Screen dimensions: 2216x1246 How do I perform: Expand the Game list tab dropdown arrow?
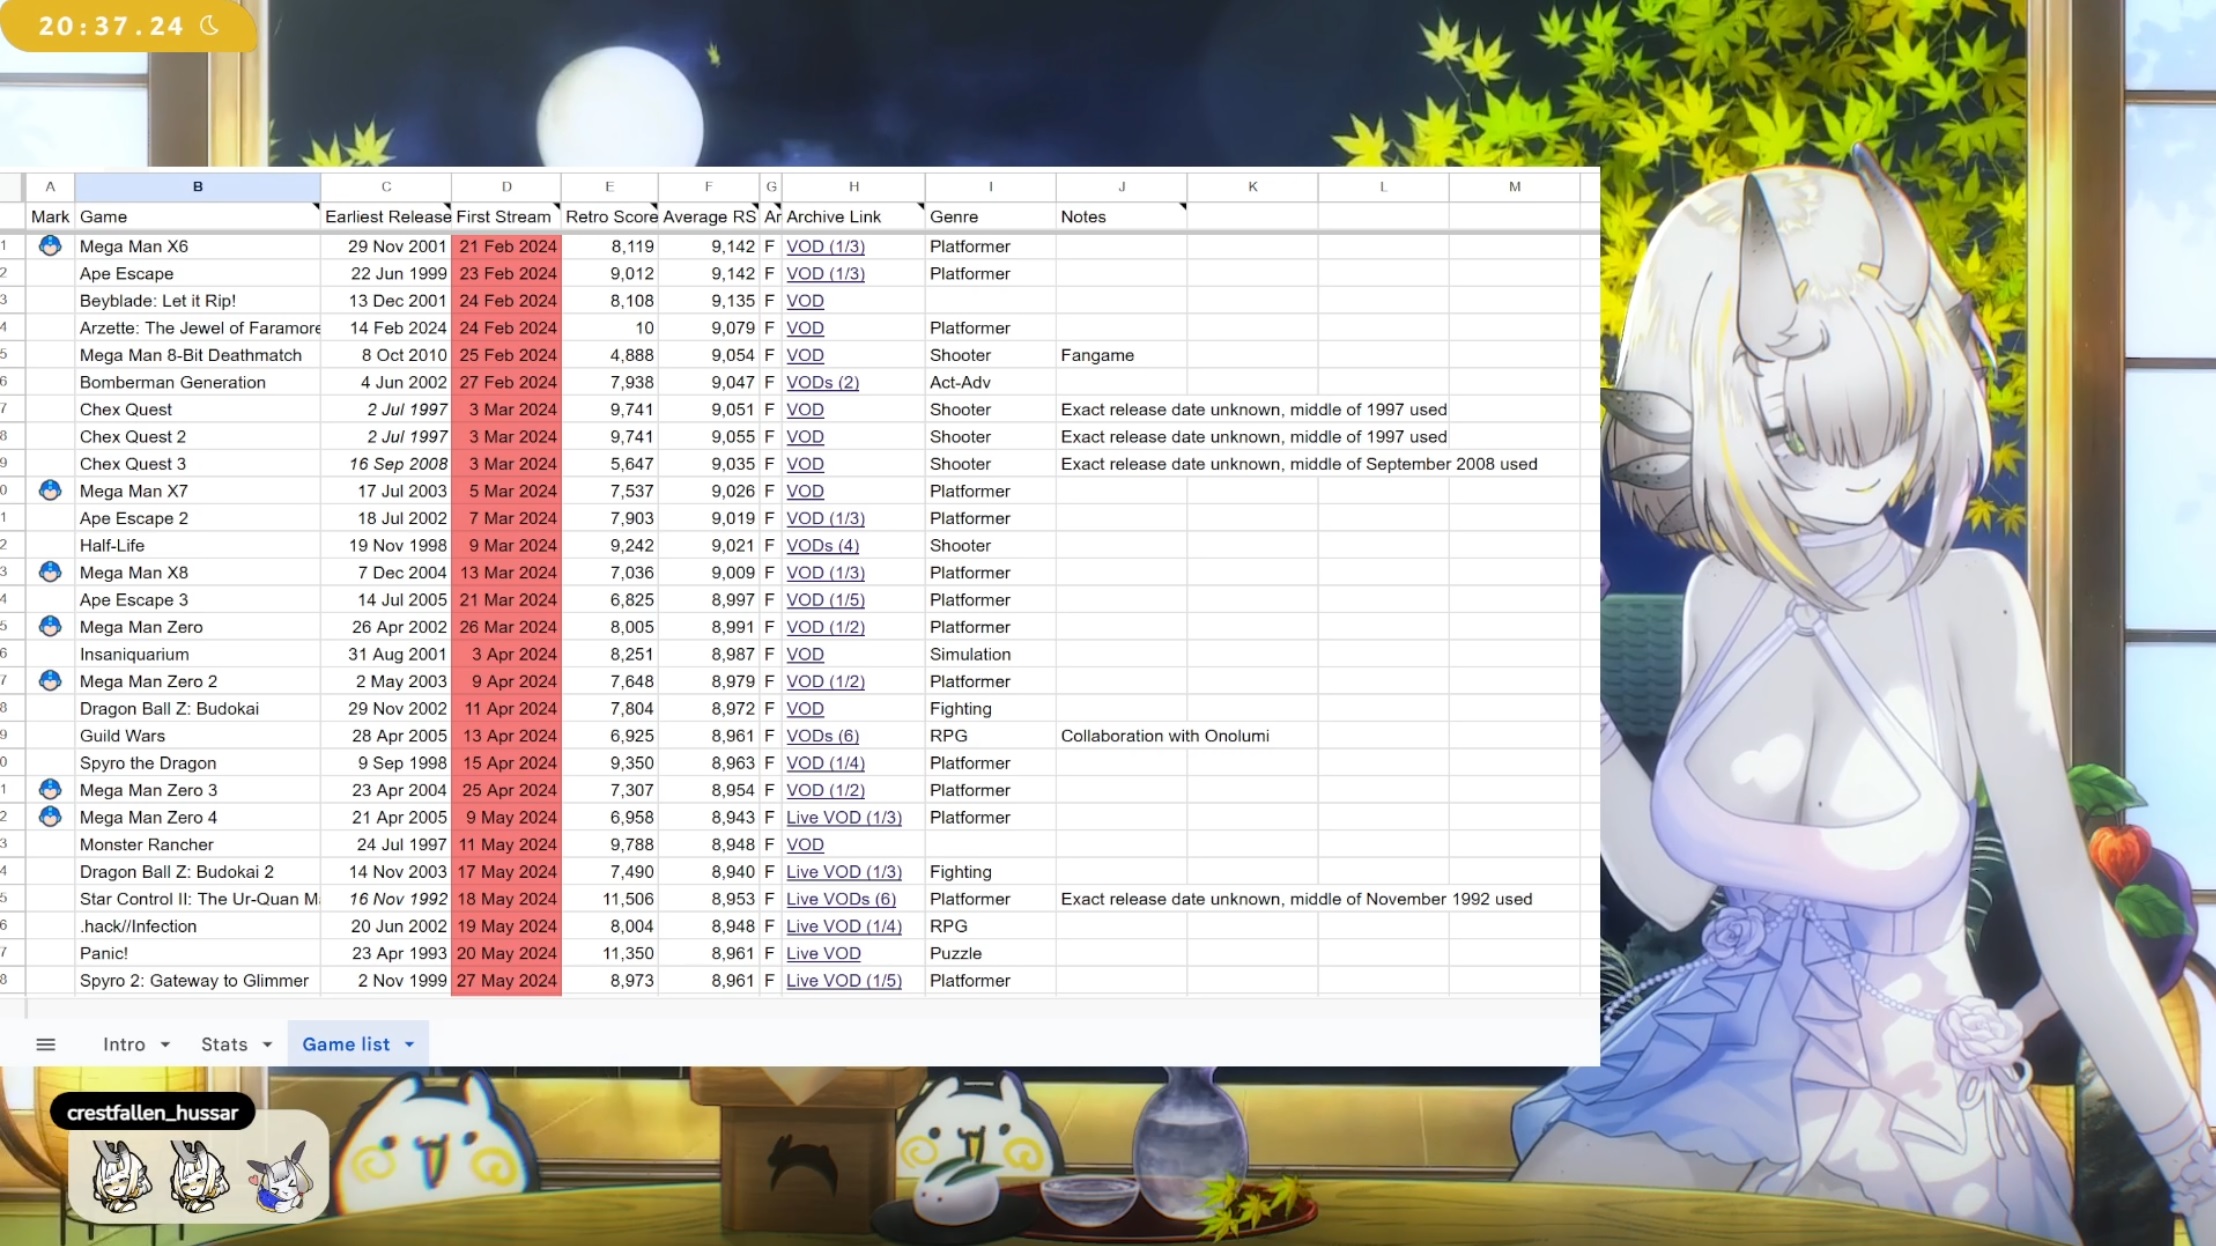409,1044
